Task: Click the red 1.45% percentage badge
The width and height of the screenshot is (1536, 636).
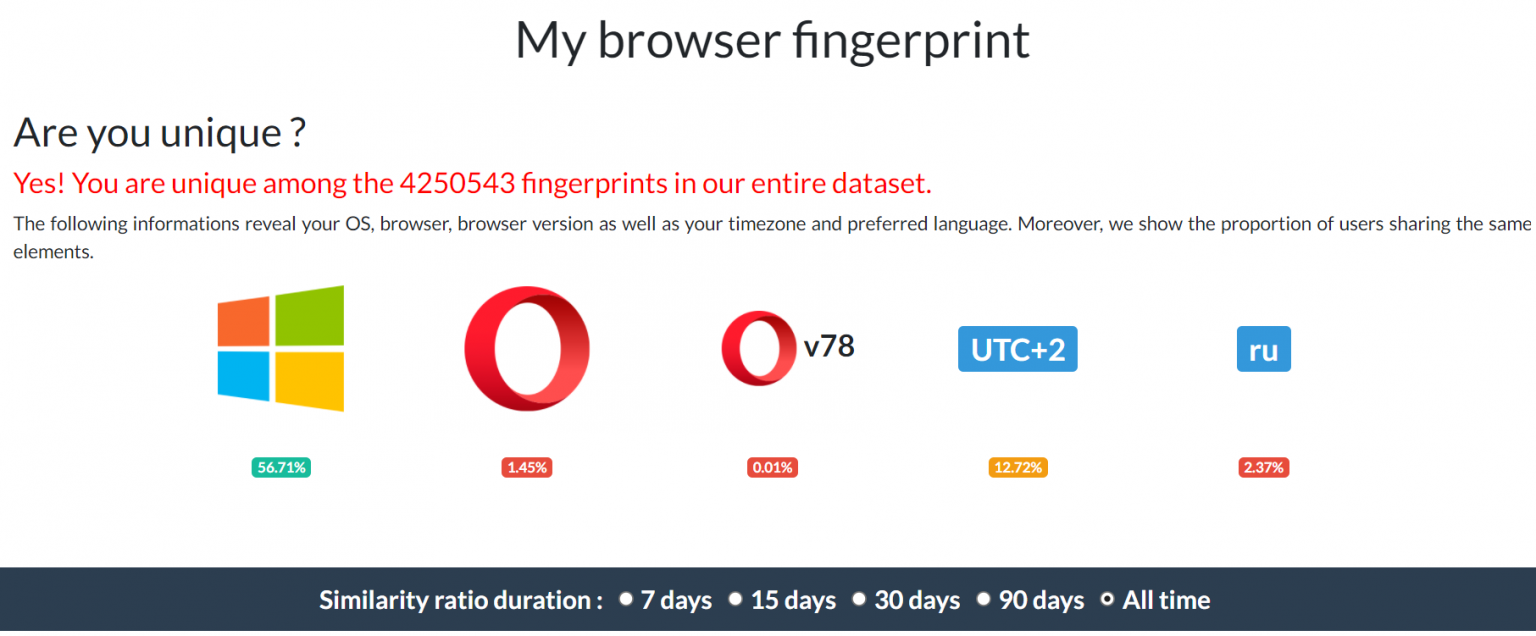Action: point(527,467)
